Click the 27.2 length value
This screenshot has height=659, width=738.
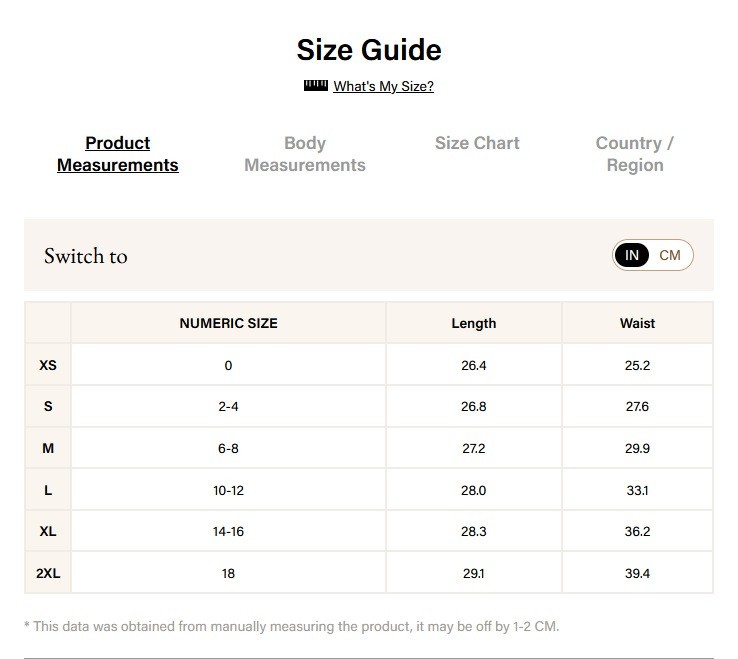pos(473,448)
